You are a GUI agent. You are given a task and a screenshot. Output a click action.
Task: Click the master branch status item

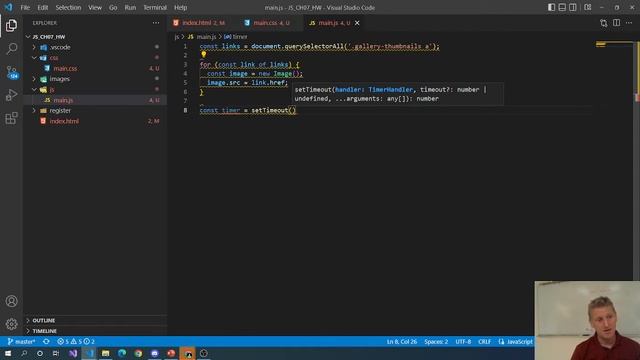[x=22, y=342]
